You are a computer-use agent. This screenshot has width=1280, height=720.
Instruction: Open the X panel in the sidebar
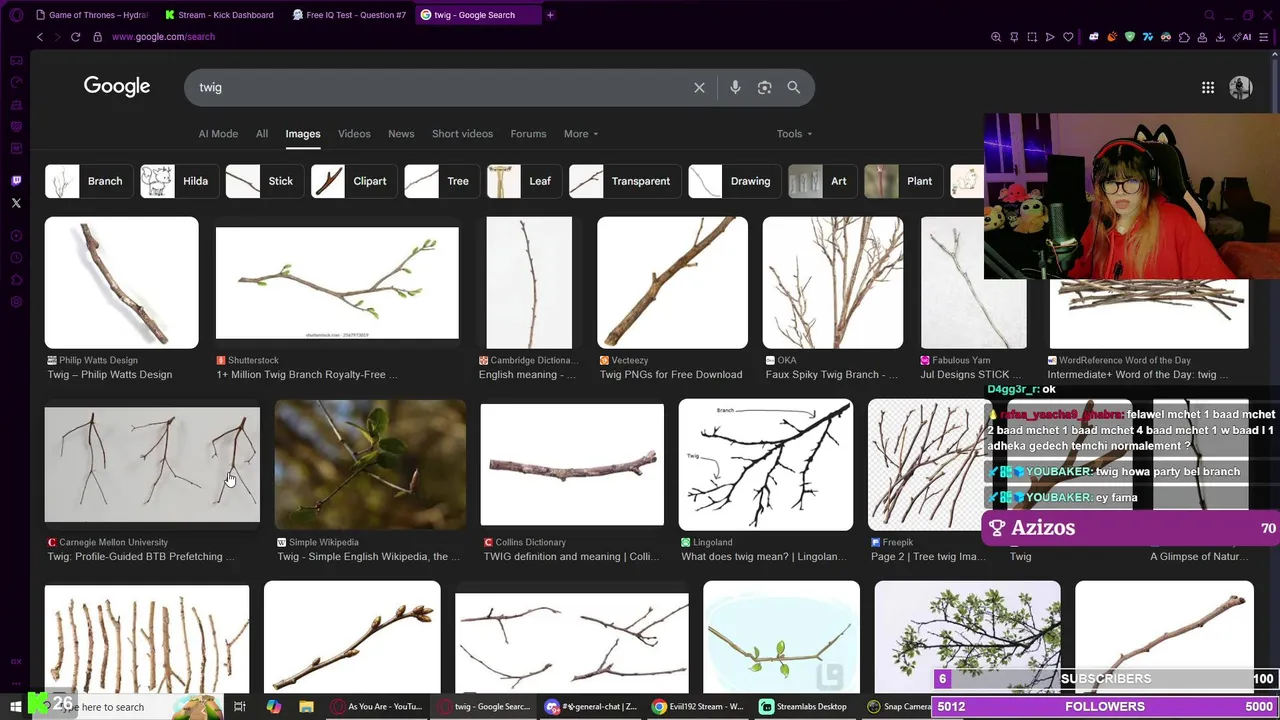point(16,203)
